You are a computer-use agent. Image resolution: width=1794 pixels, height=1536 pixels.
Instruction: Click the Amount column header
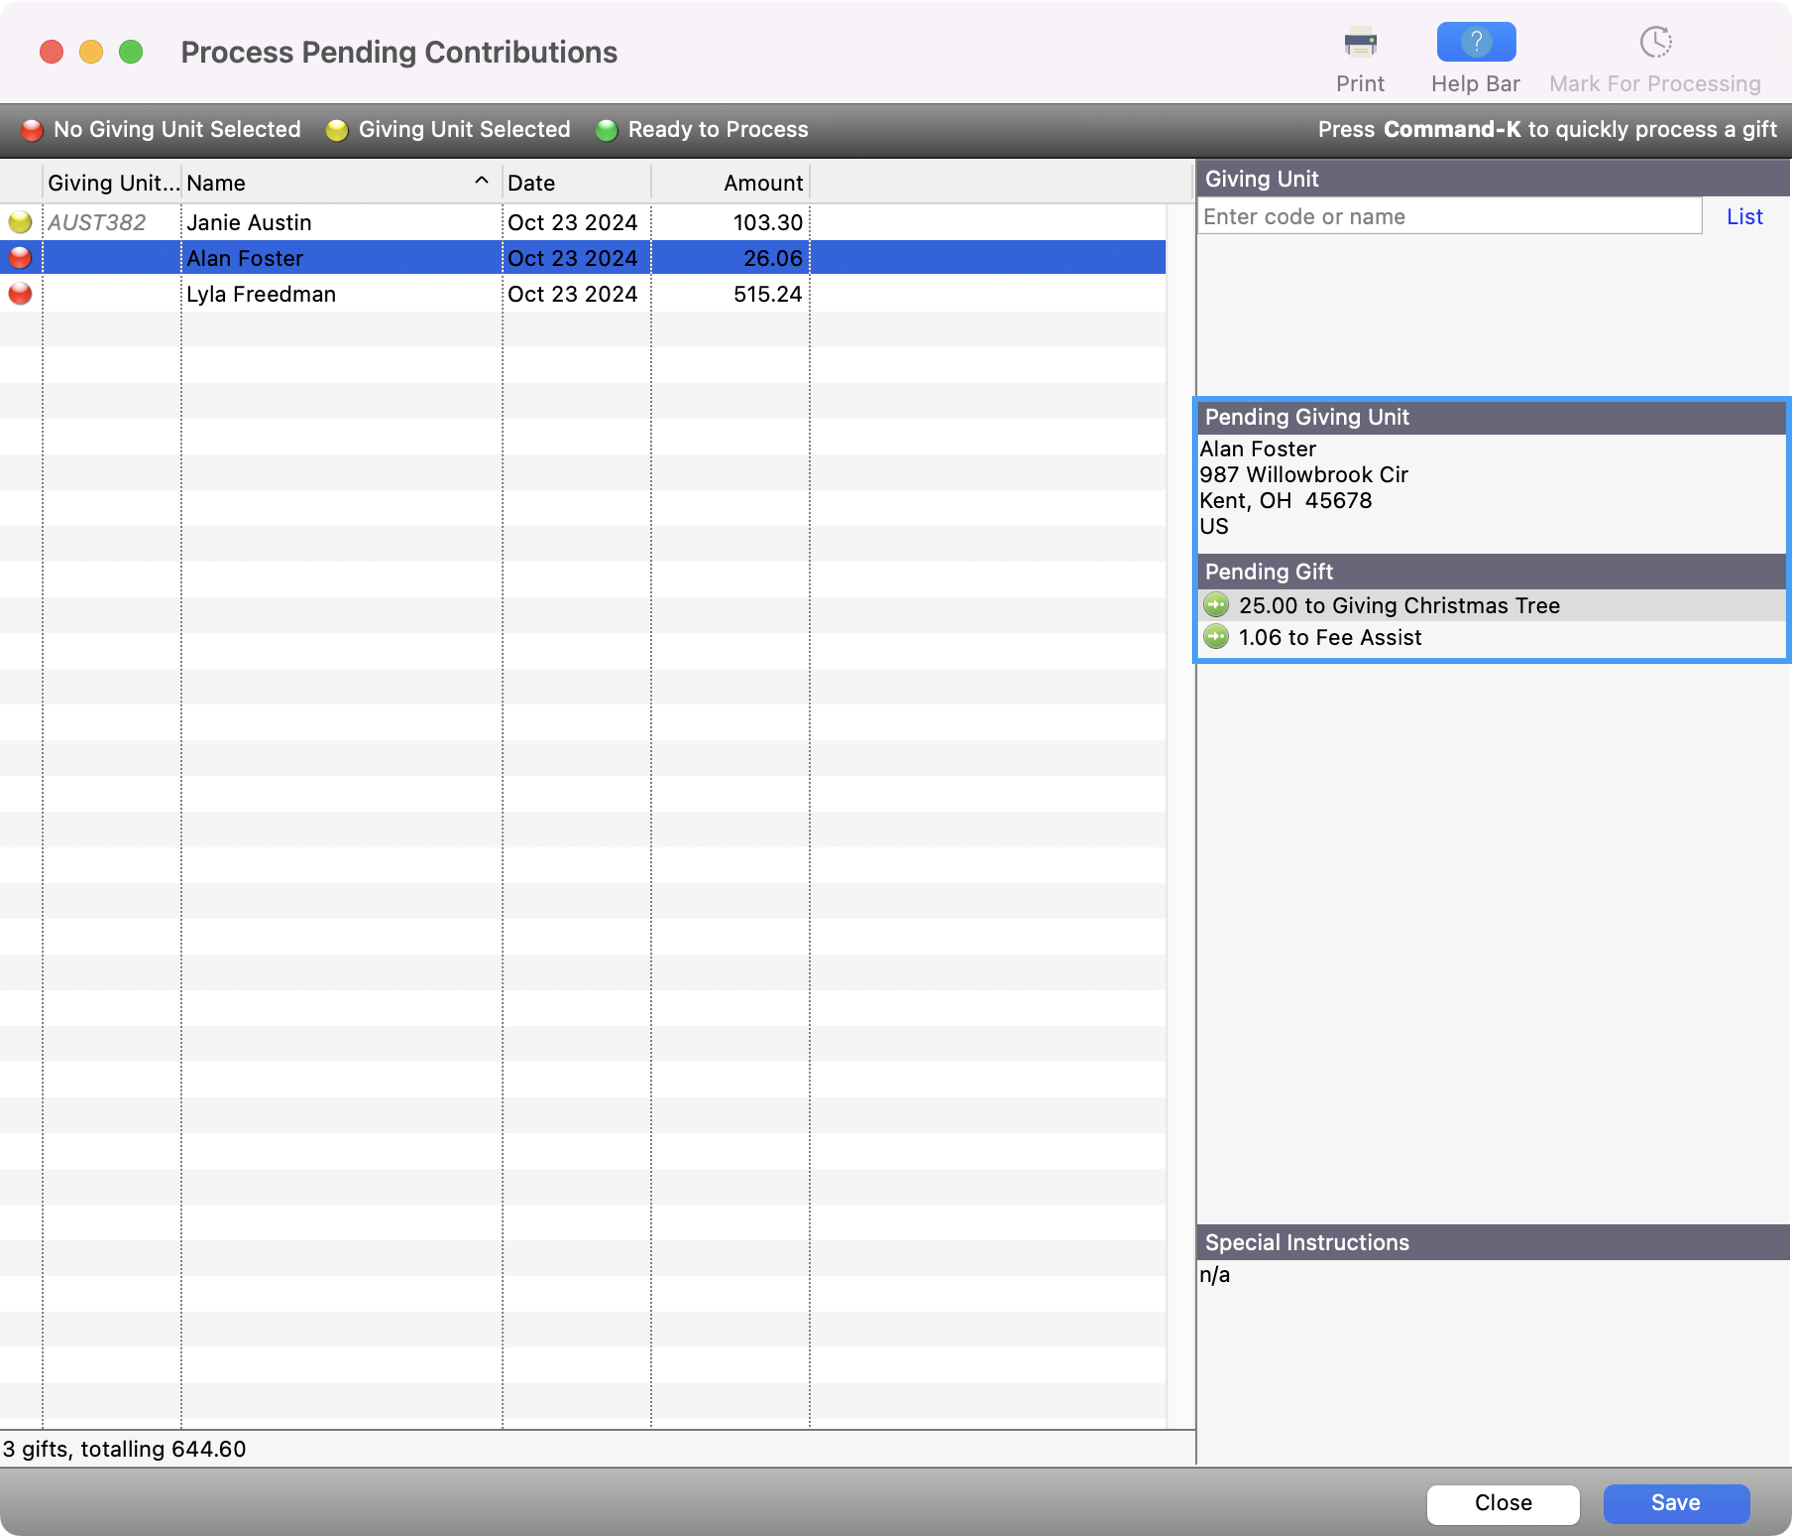tap(730, 183)
